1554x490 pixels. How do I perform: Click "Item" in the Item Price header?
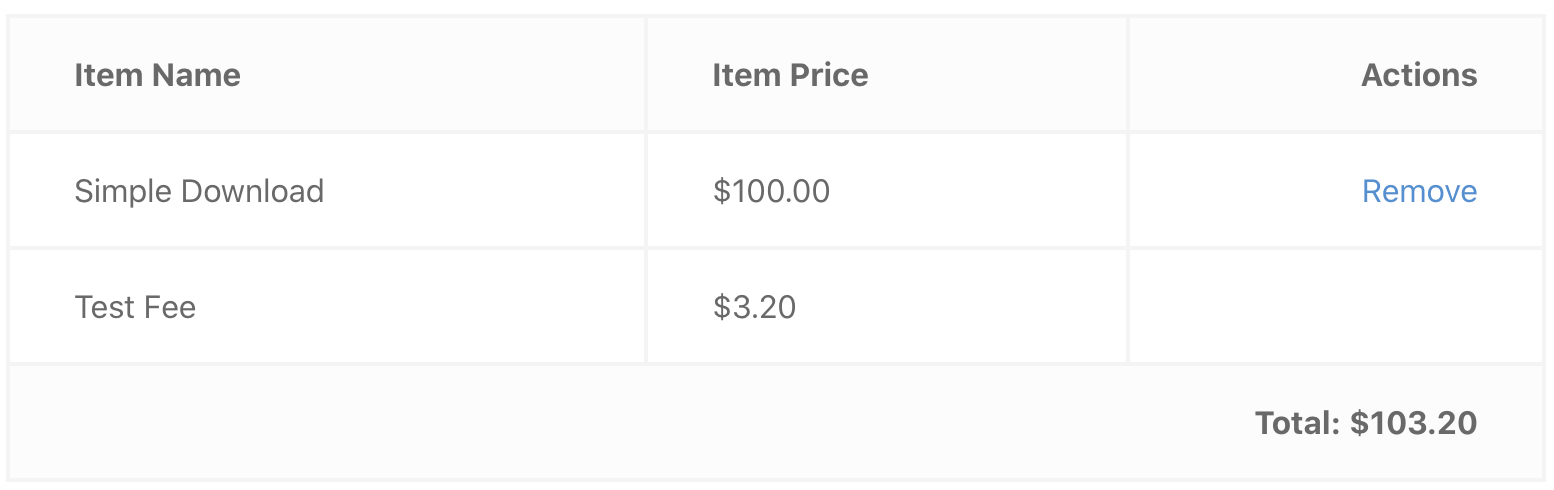[743, 75]
